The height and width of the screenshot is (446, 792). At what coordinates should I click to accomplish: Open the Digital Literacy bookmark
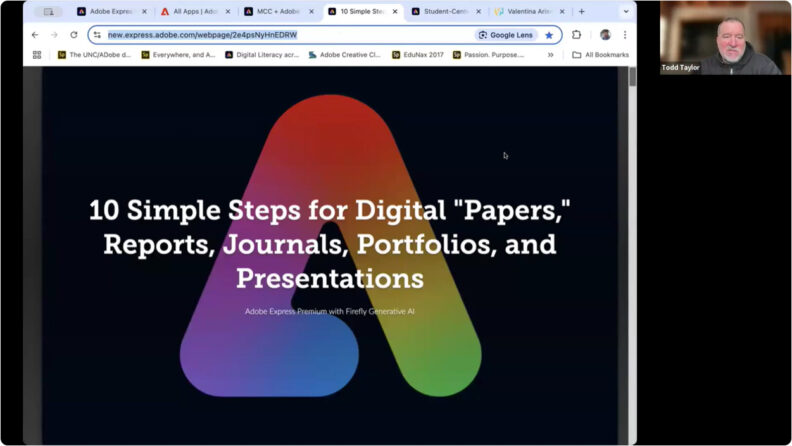pyautogui.click(x=262, y=55)
